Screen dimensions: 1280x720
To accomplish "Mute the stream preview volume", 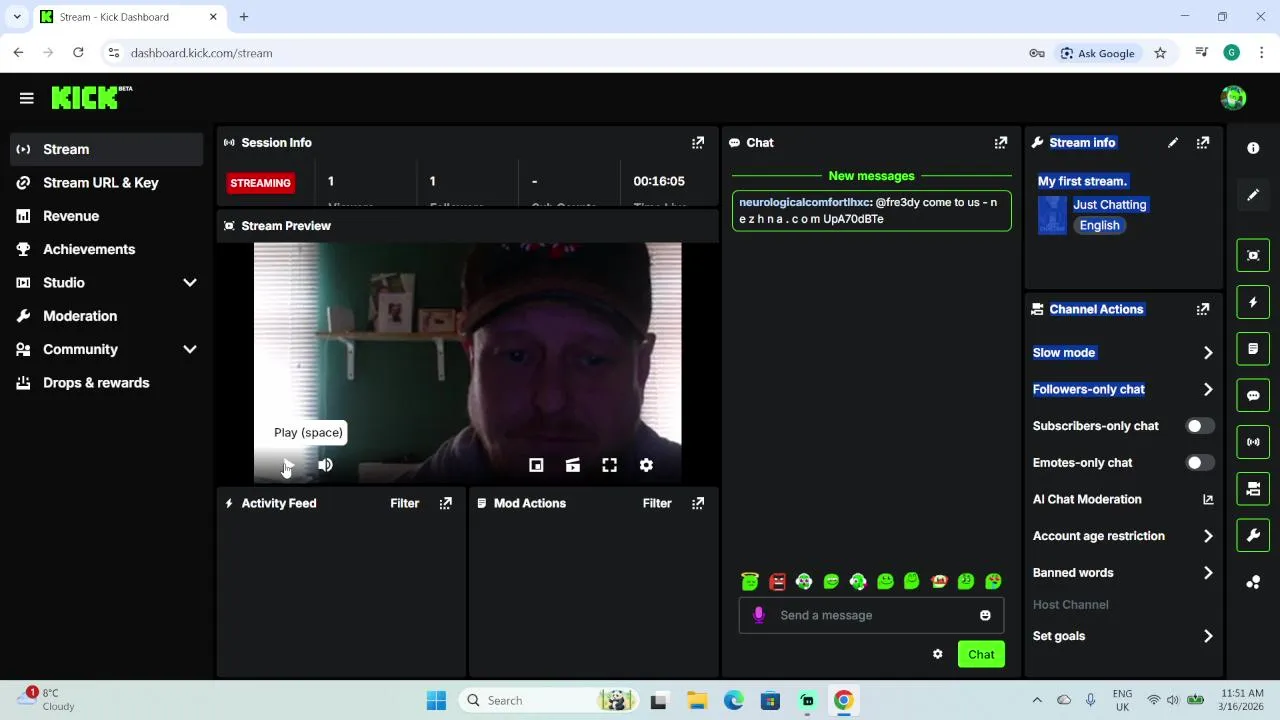I will pos(325,465).
